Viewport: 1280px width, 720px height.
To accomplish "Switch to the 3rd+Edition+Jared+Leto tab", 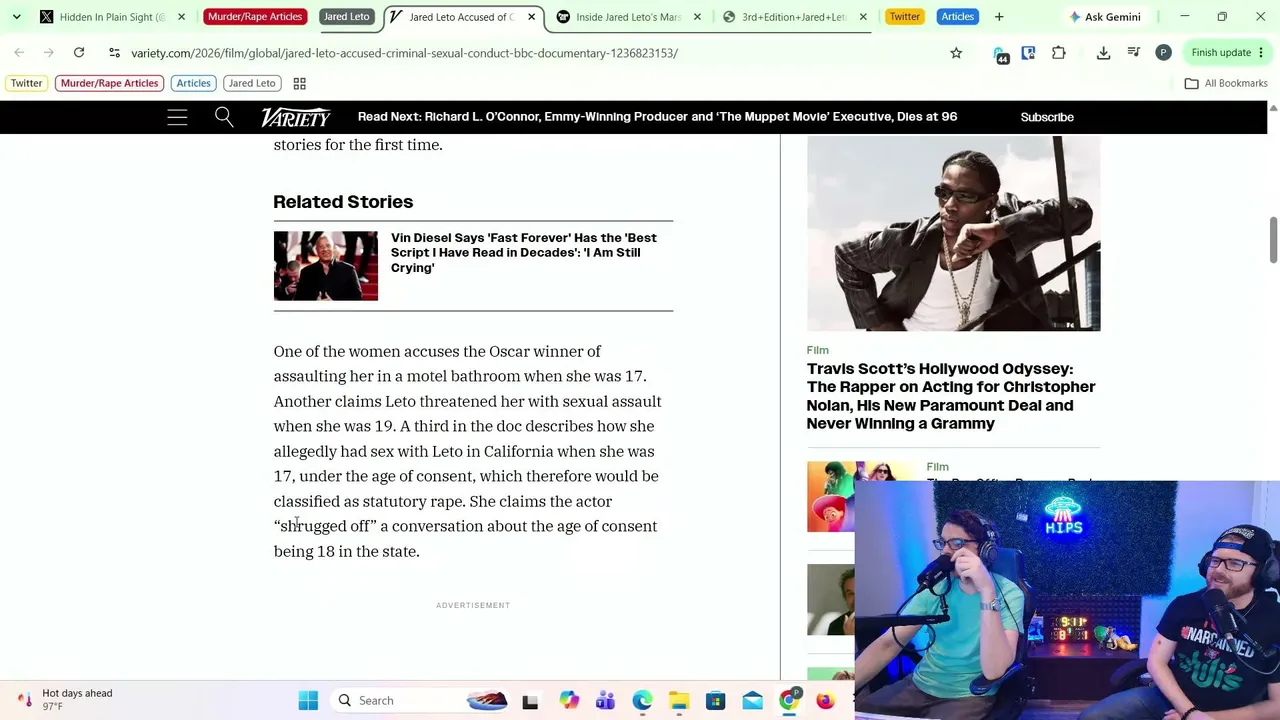I will tap(794, 17).
